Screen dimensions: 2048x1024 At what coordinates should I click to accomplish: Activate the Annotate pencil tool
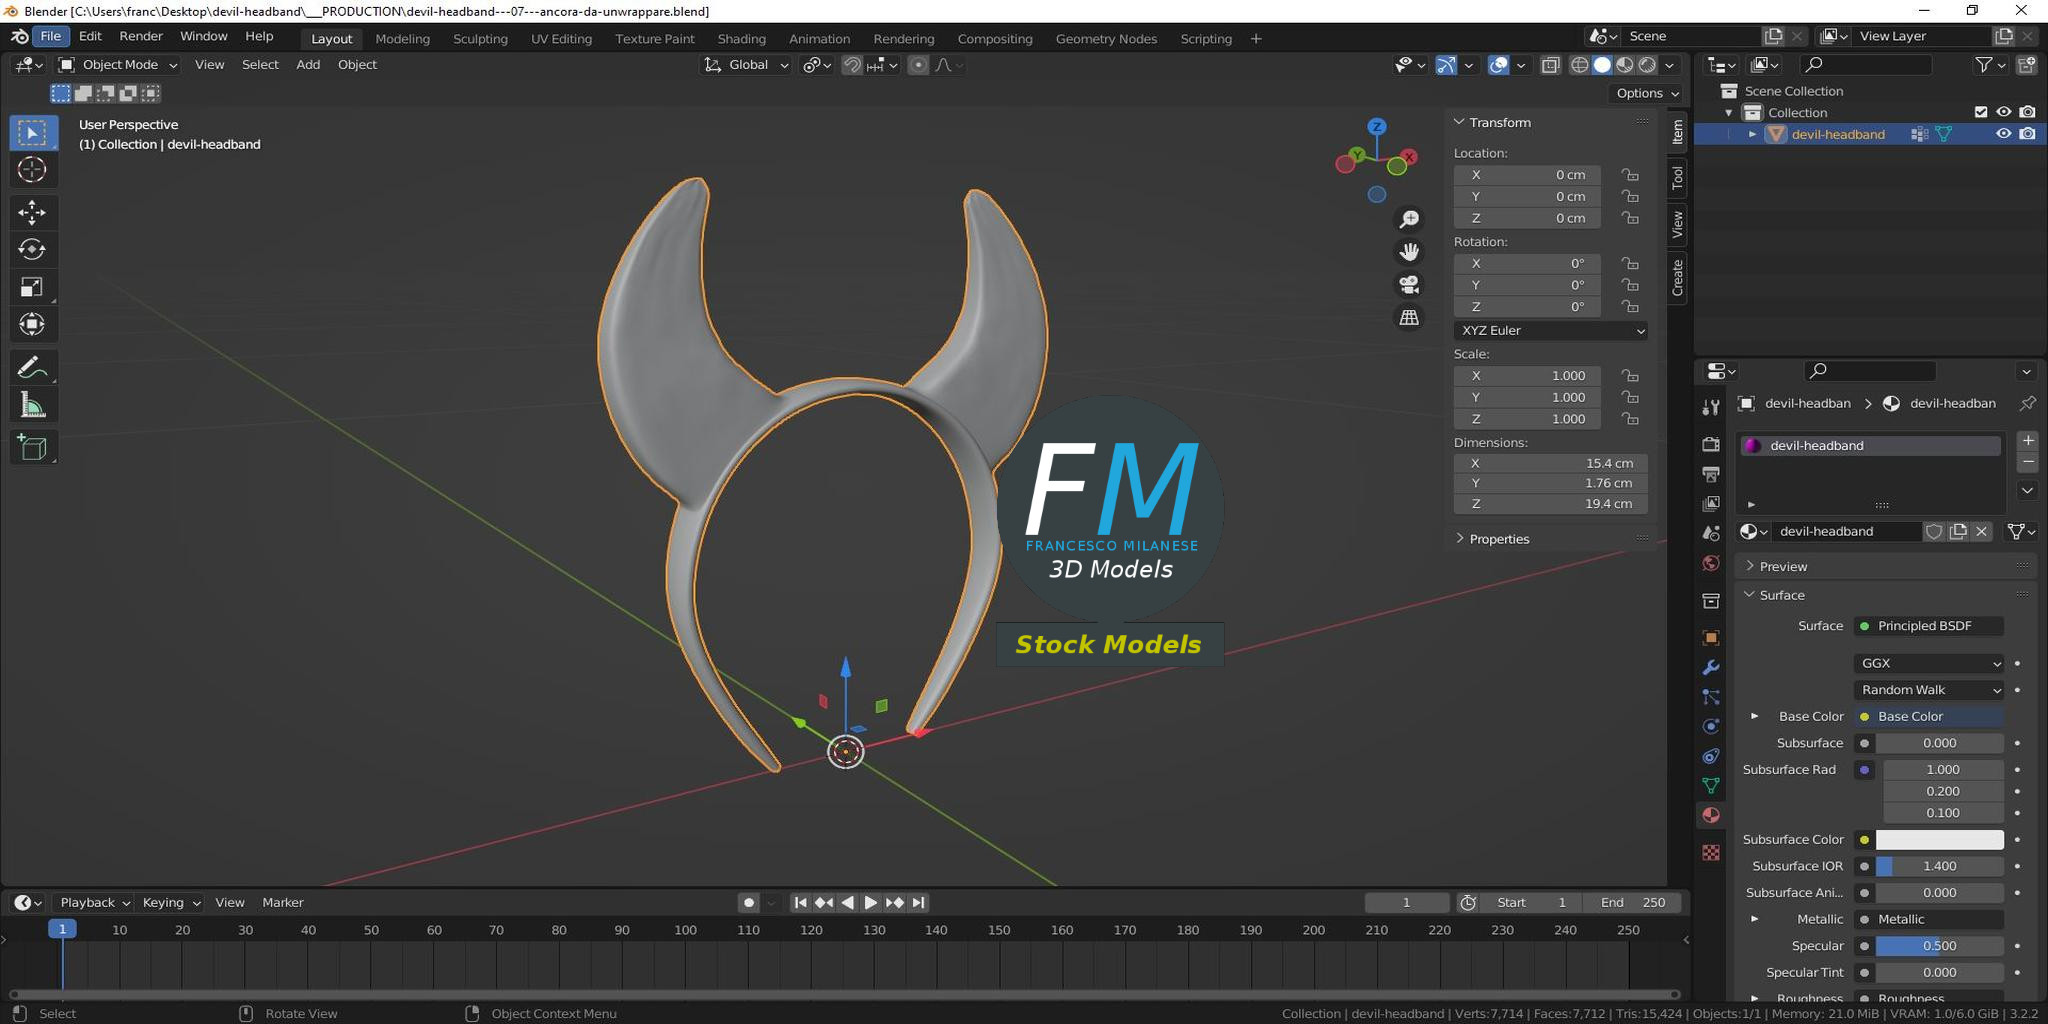32,368
